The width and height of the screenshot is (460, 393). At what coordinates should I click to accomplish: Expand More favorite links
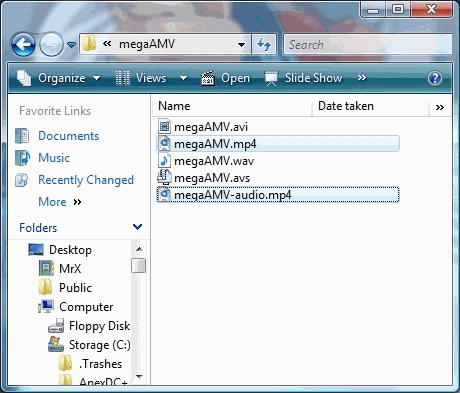[60, 202]
